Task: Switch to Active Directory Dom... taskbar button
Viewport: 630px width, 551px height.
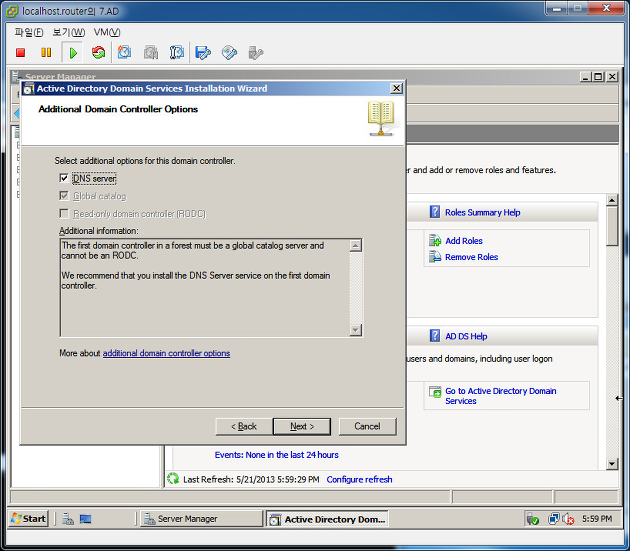Action: [327, 519]
